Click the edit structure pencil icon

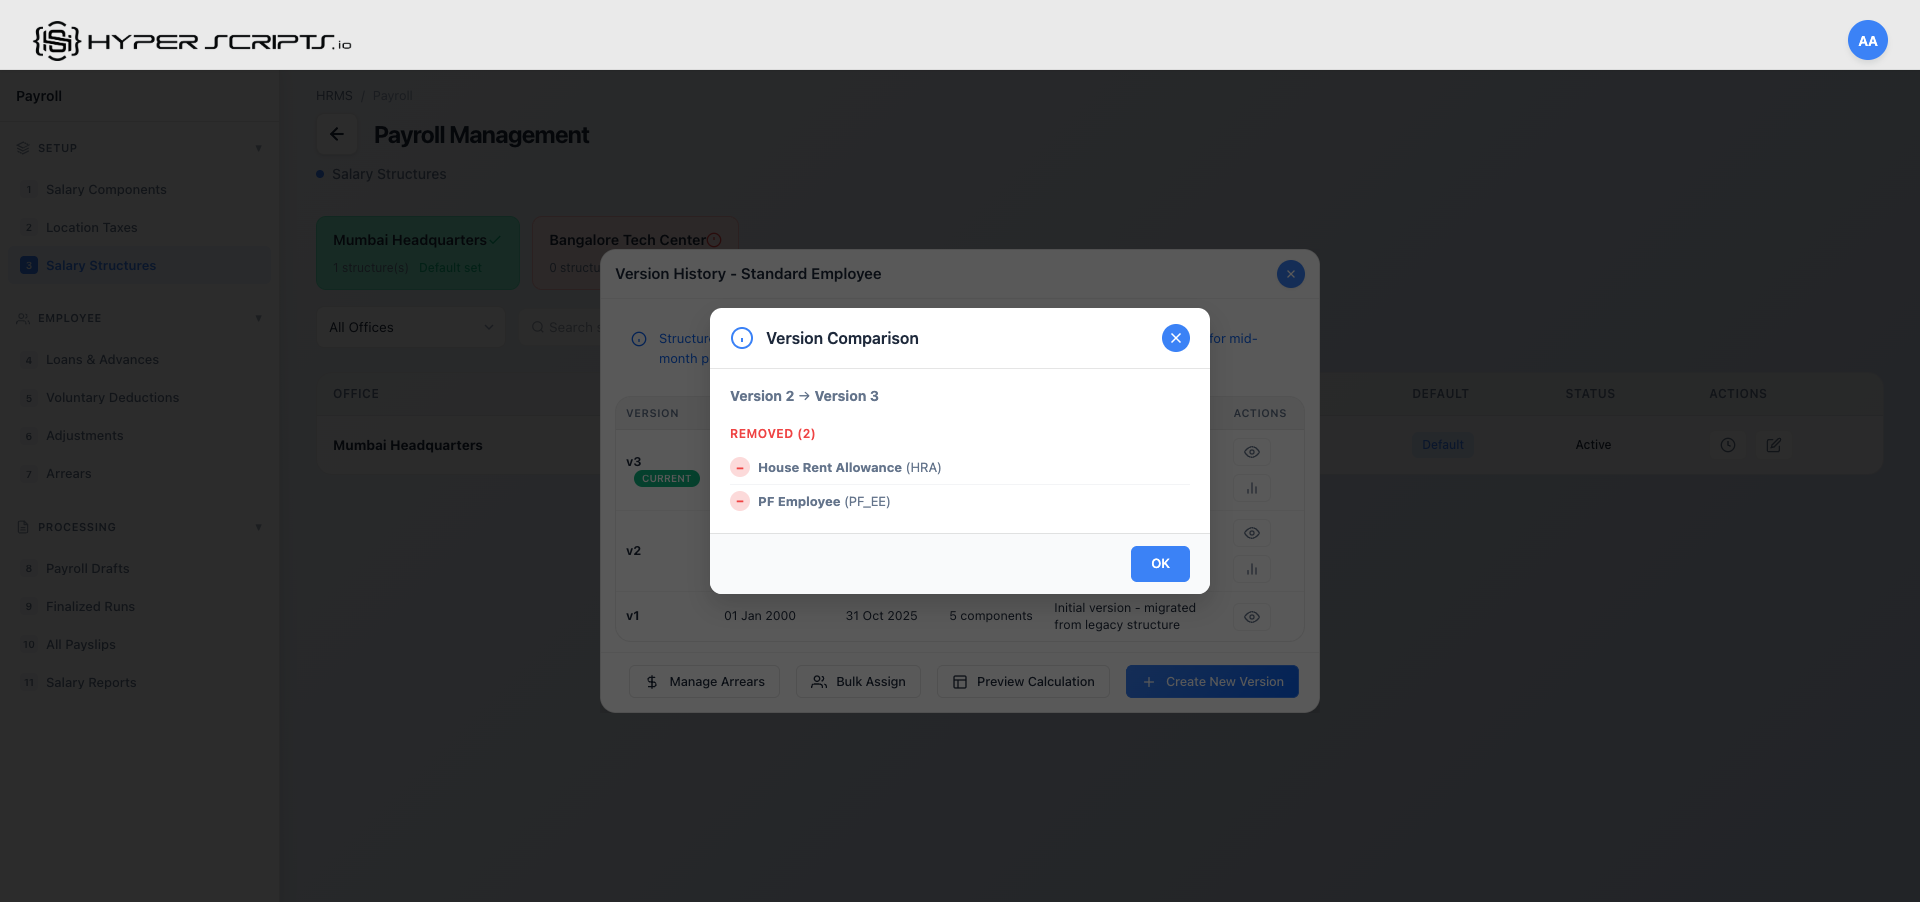point(1773,445)
